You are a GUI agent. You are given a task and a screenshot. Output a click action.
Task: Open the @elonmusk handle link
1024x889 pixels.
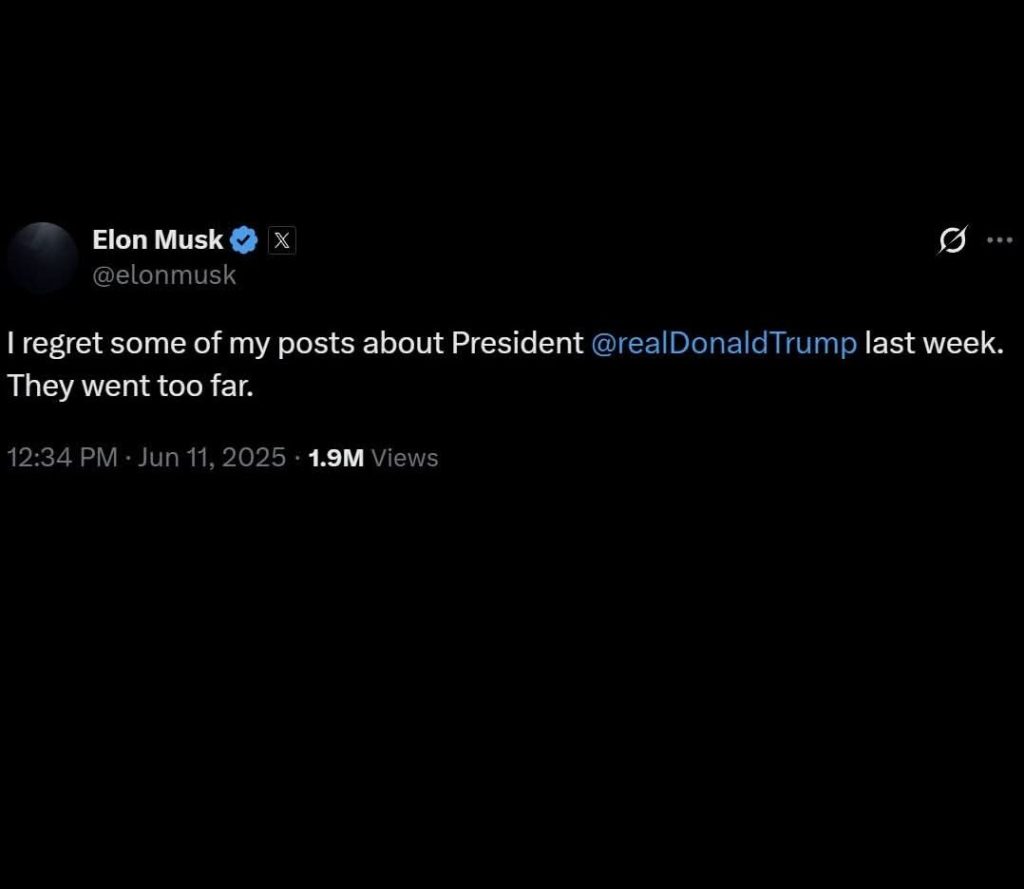click(x=164, y=276)
